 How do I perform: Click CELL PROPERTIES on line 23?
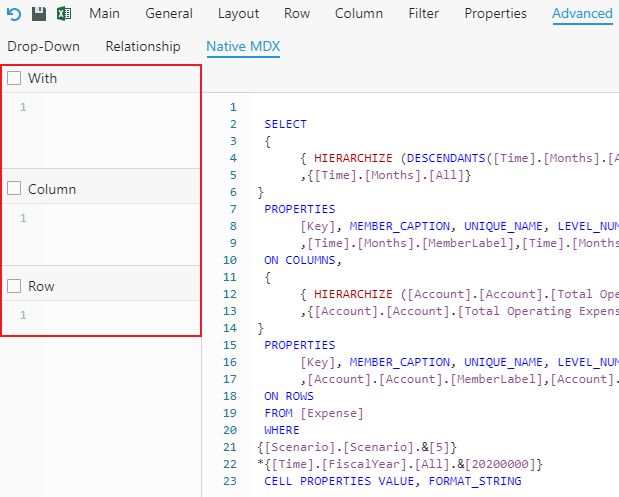pyautogui.click(x=318, y=481)
